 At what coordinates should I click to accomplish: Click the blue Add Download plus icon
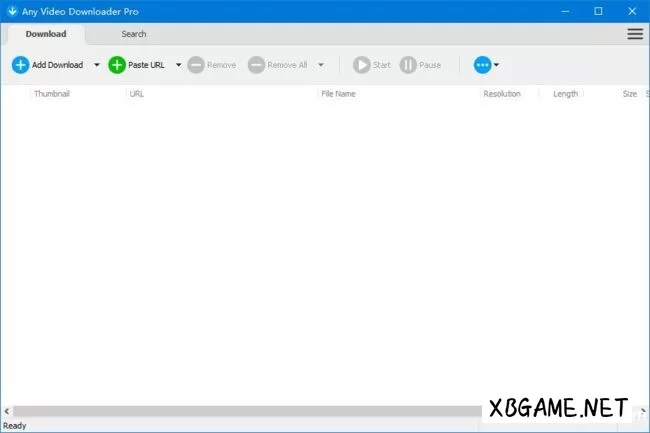point(20,65)
